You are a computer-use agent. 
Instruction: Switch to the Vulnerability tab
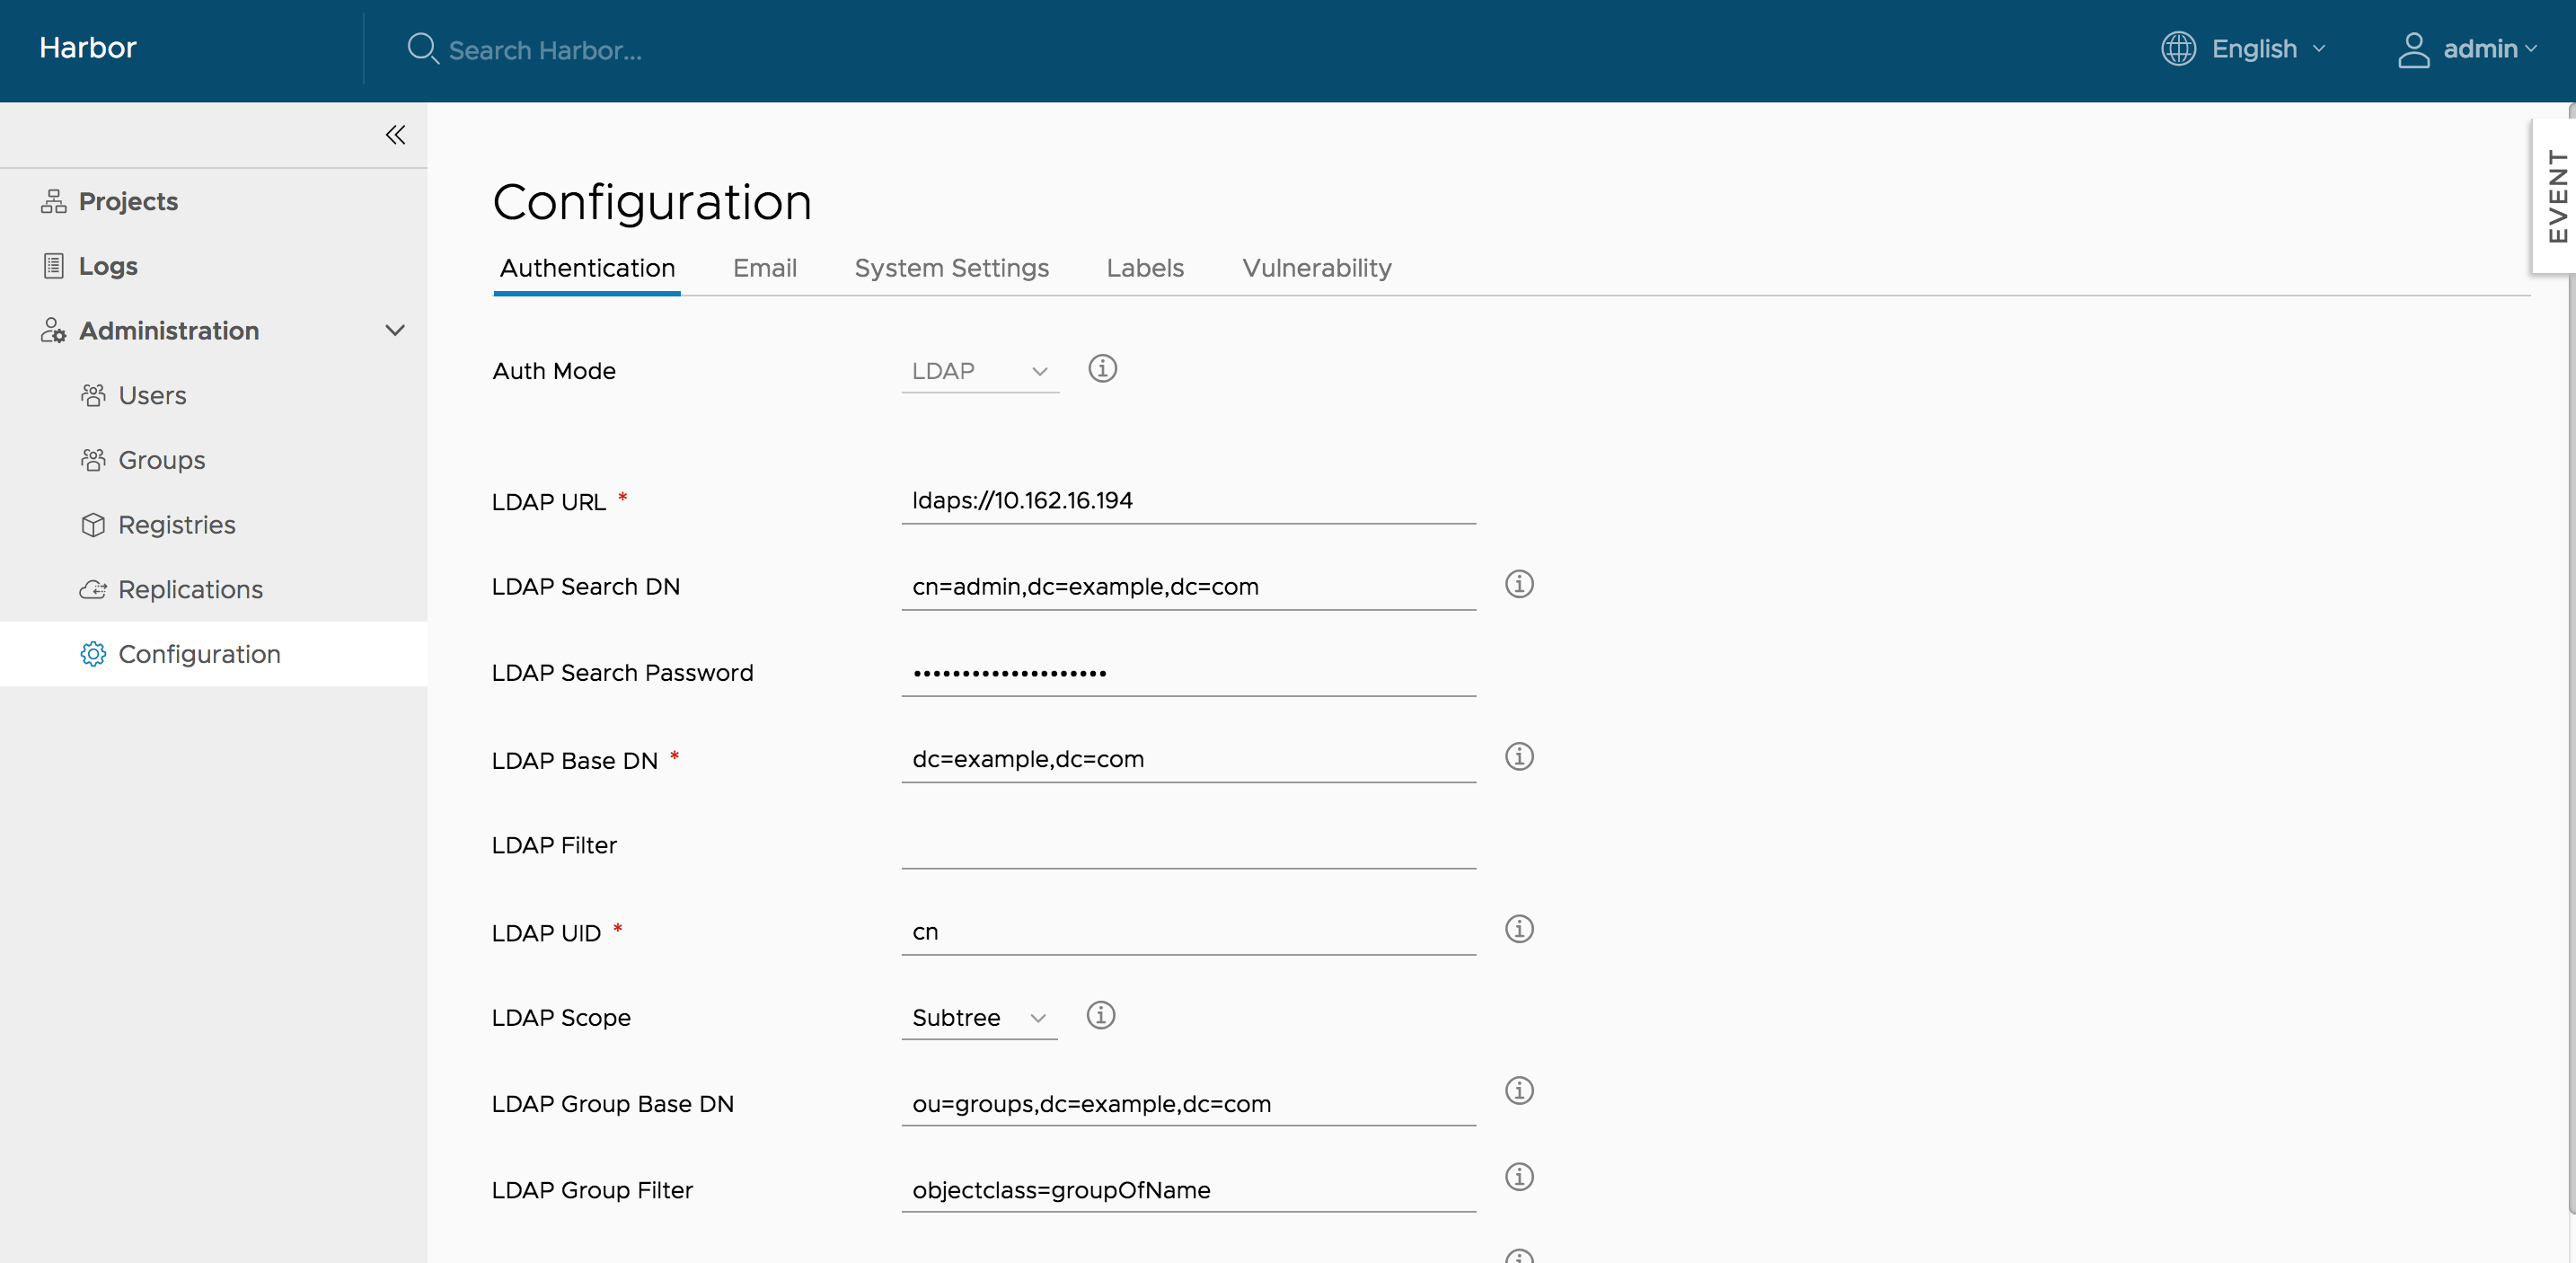[1316, 268]
